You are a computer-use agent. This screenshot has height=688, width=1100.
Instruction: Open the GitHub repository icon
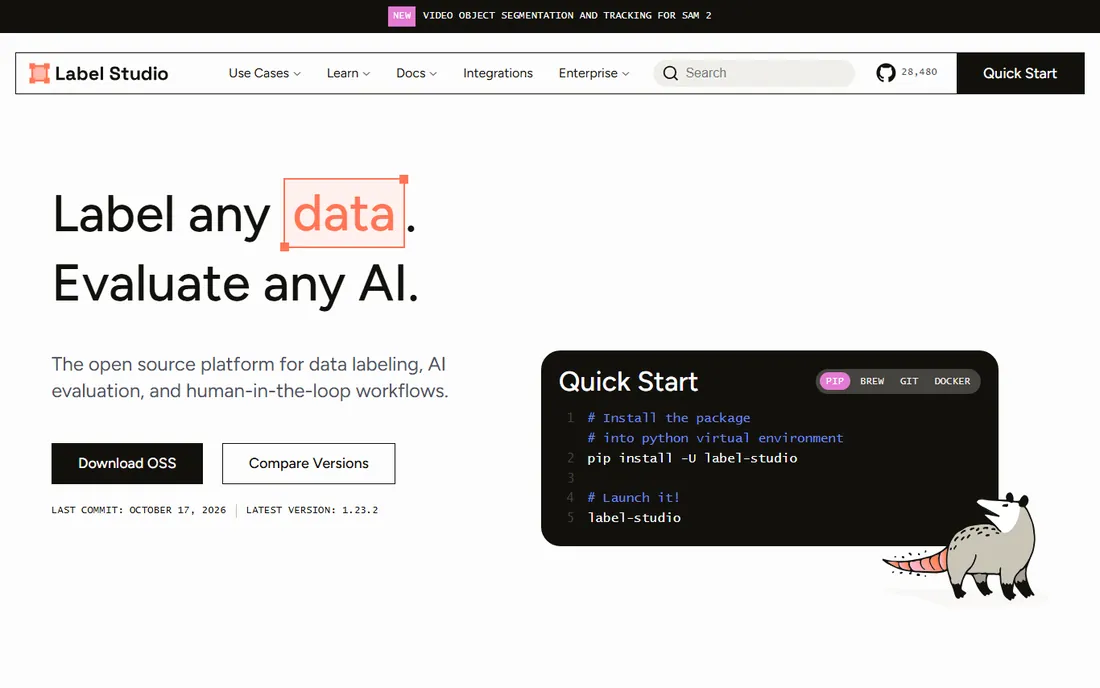click(x=885, y=72)
